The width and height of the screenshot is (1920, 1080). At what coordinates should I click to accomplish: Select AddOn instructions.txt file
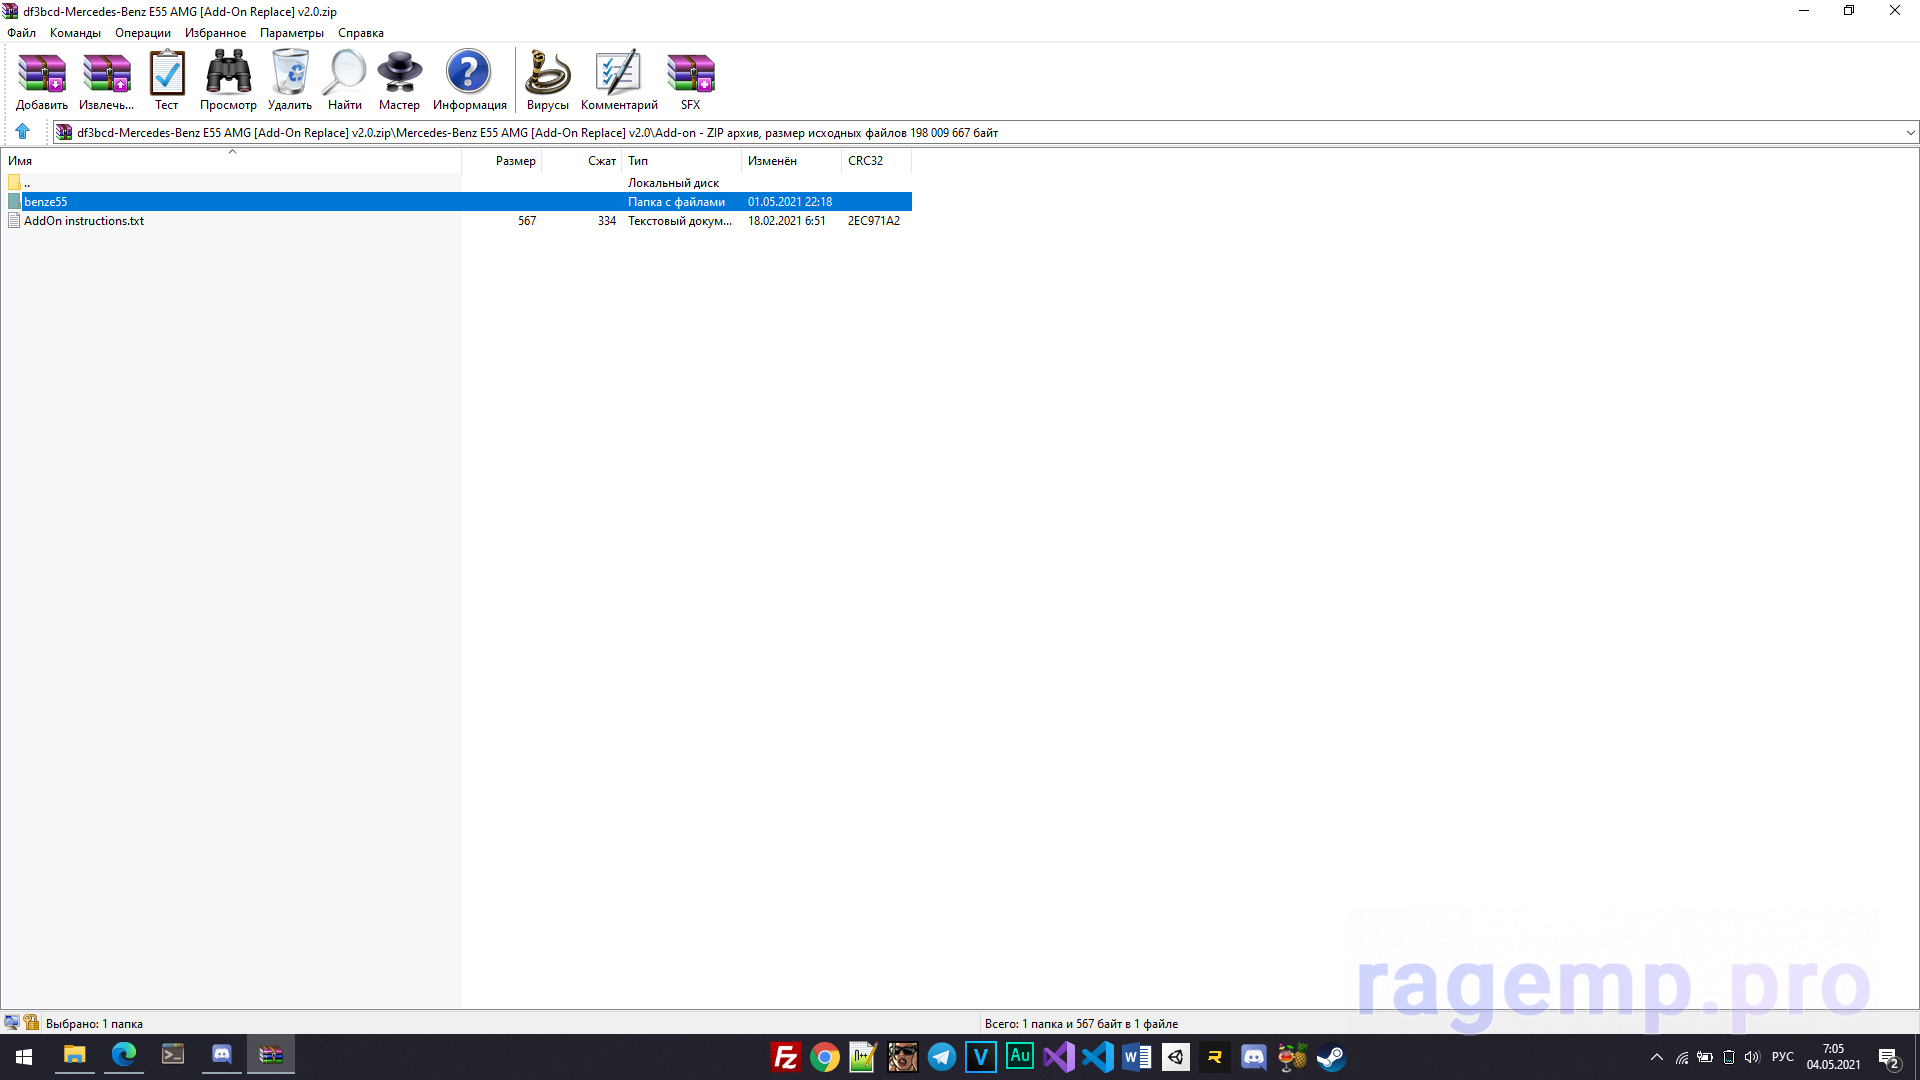click(457, 221)
